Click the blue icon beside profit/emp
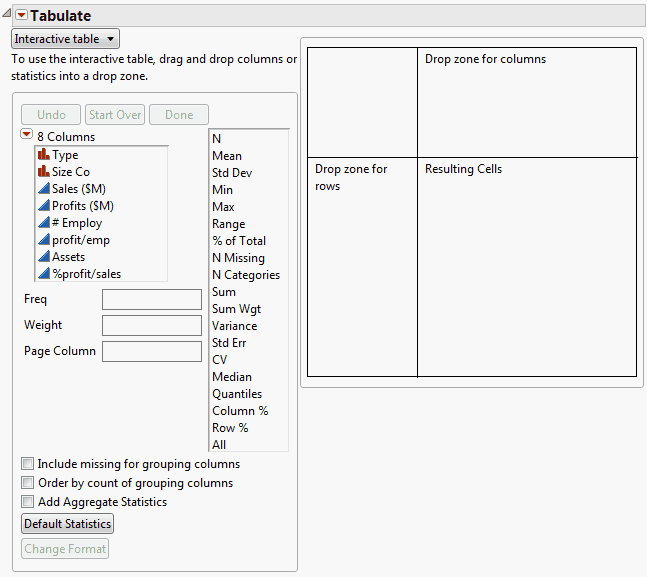The image size is (647, 577). click(x=43, y=240)
